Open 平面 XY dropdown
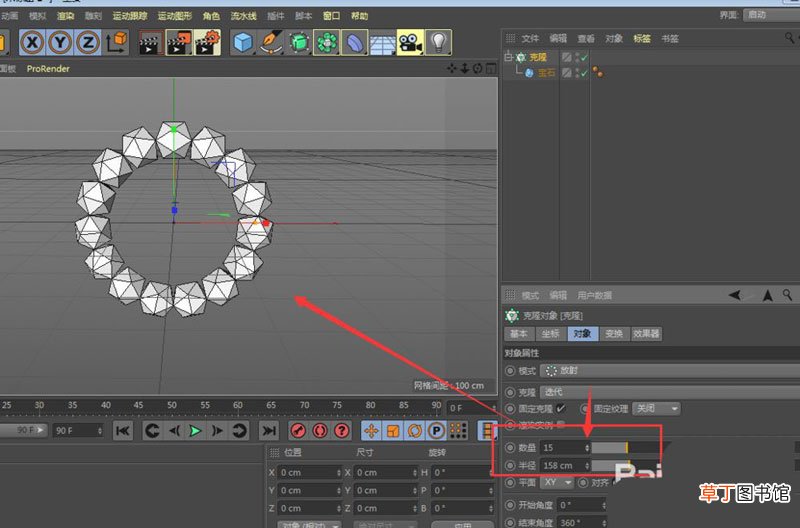The image size is (800, 528). coord(557,482)
